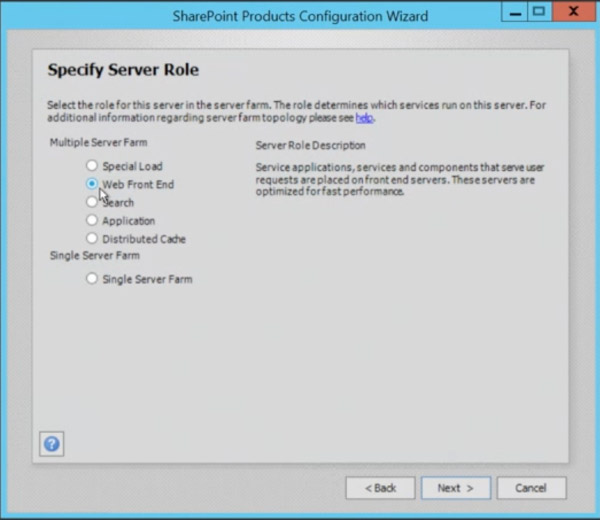Click the Multiple Server Farm label
This screenshot has width=600, height=520.
98,142
